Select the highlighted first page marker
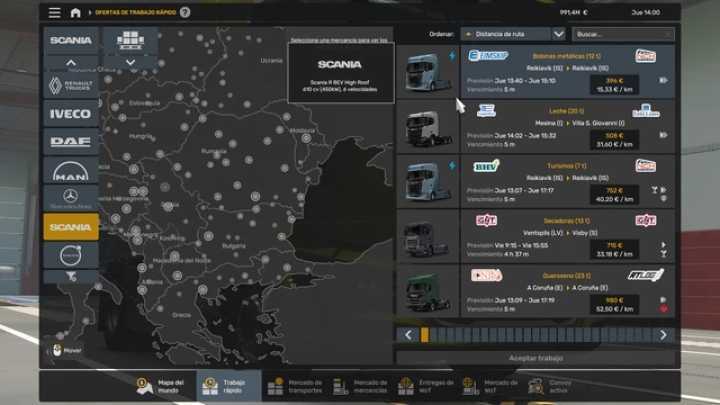The image size is (720, 405). coord(425,335)
